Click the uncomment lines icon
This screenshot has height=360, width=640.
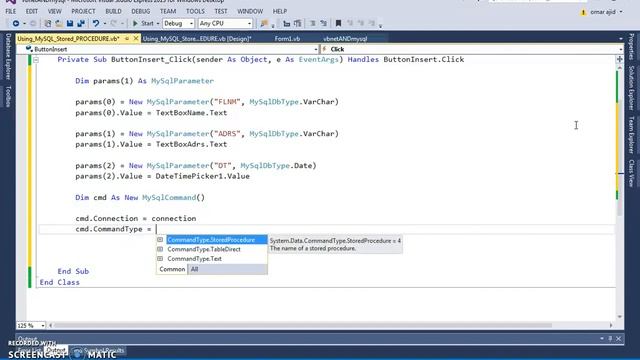pyautogui.click(x=324, y=24)
